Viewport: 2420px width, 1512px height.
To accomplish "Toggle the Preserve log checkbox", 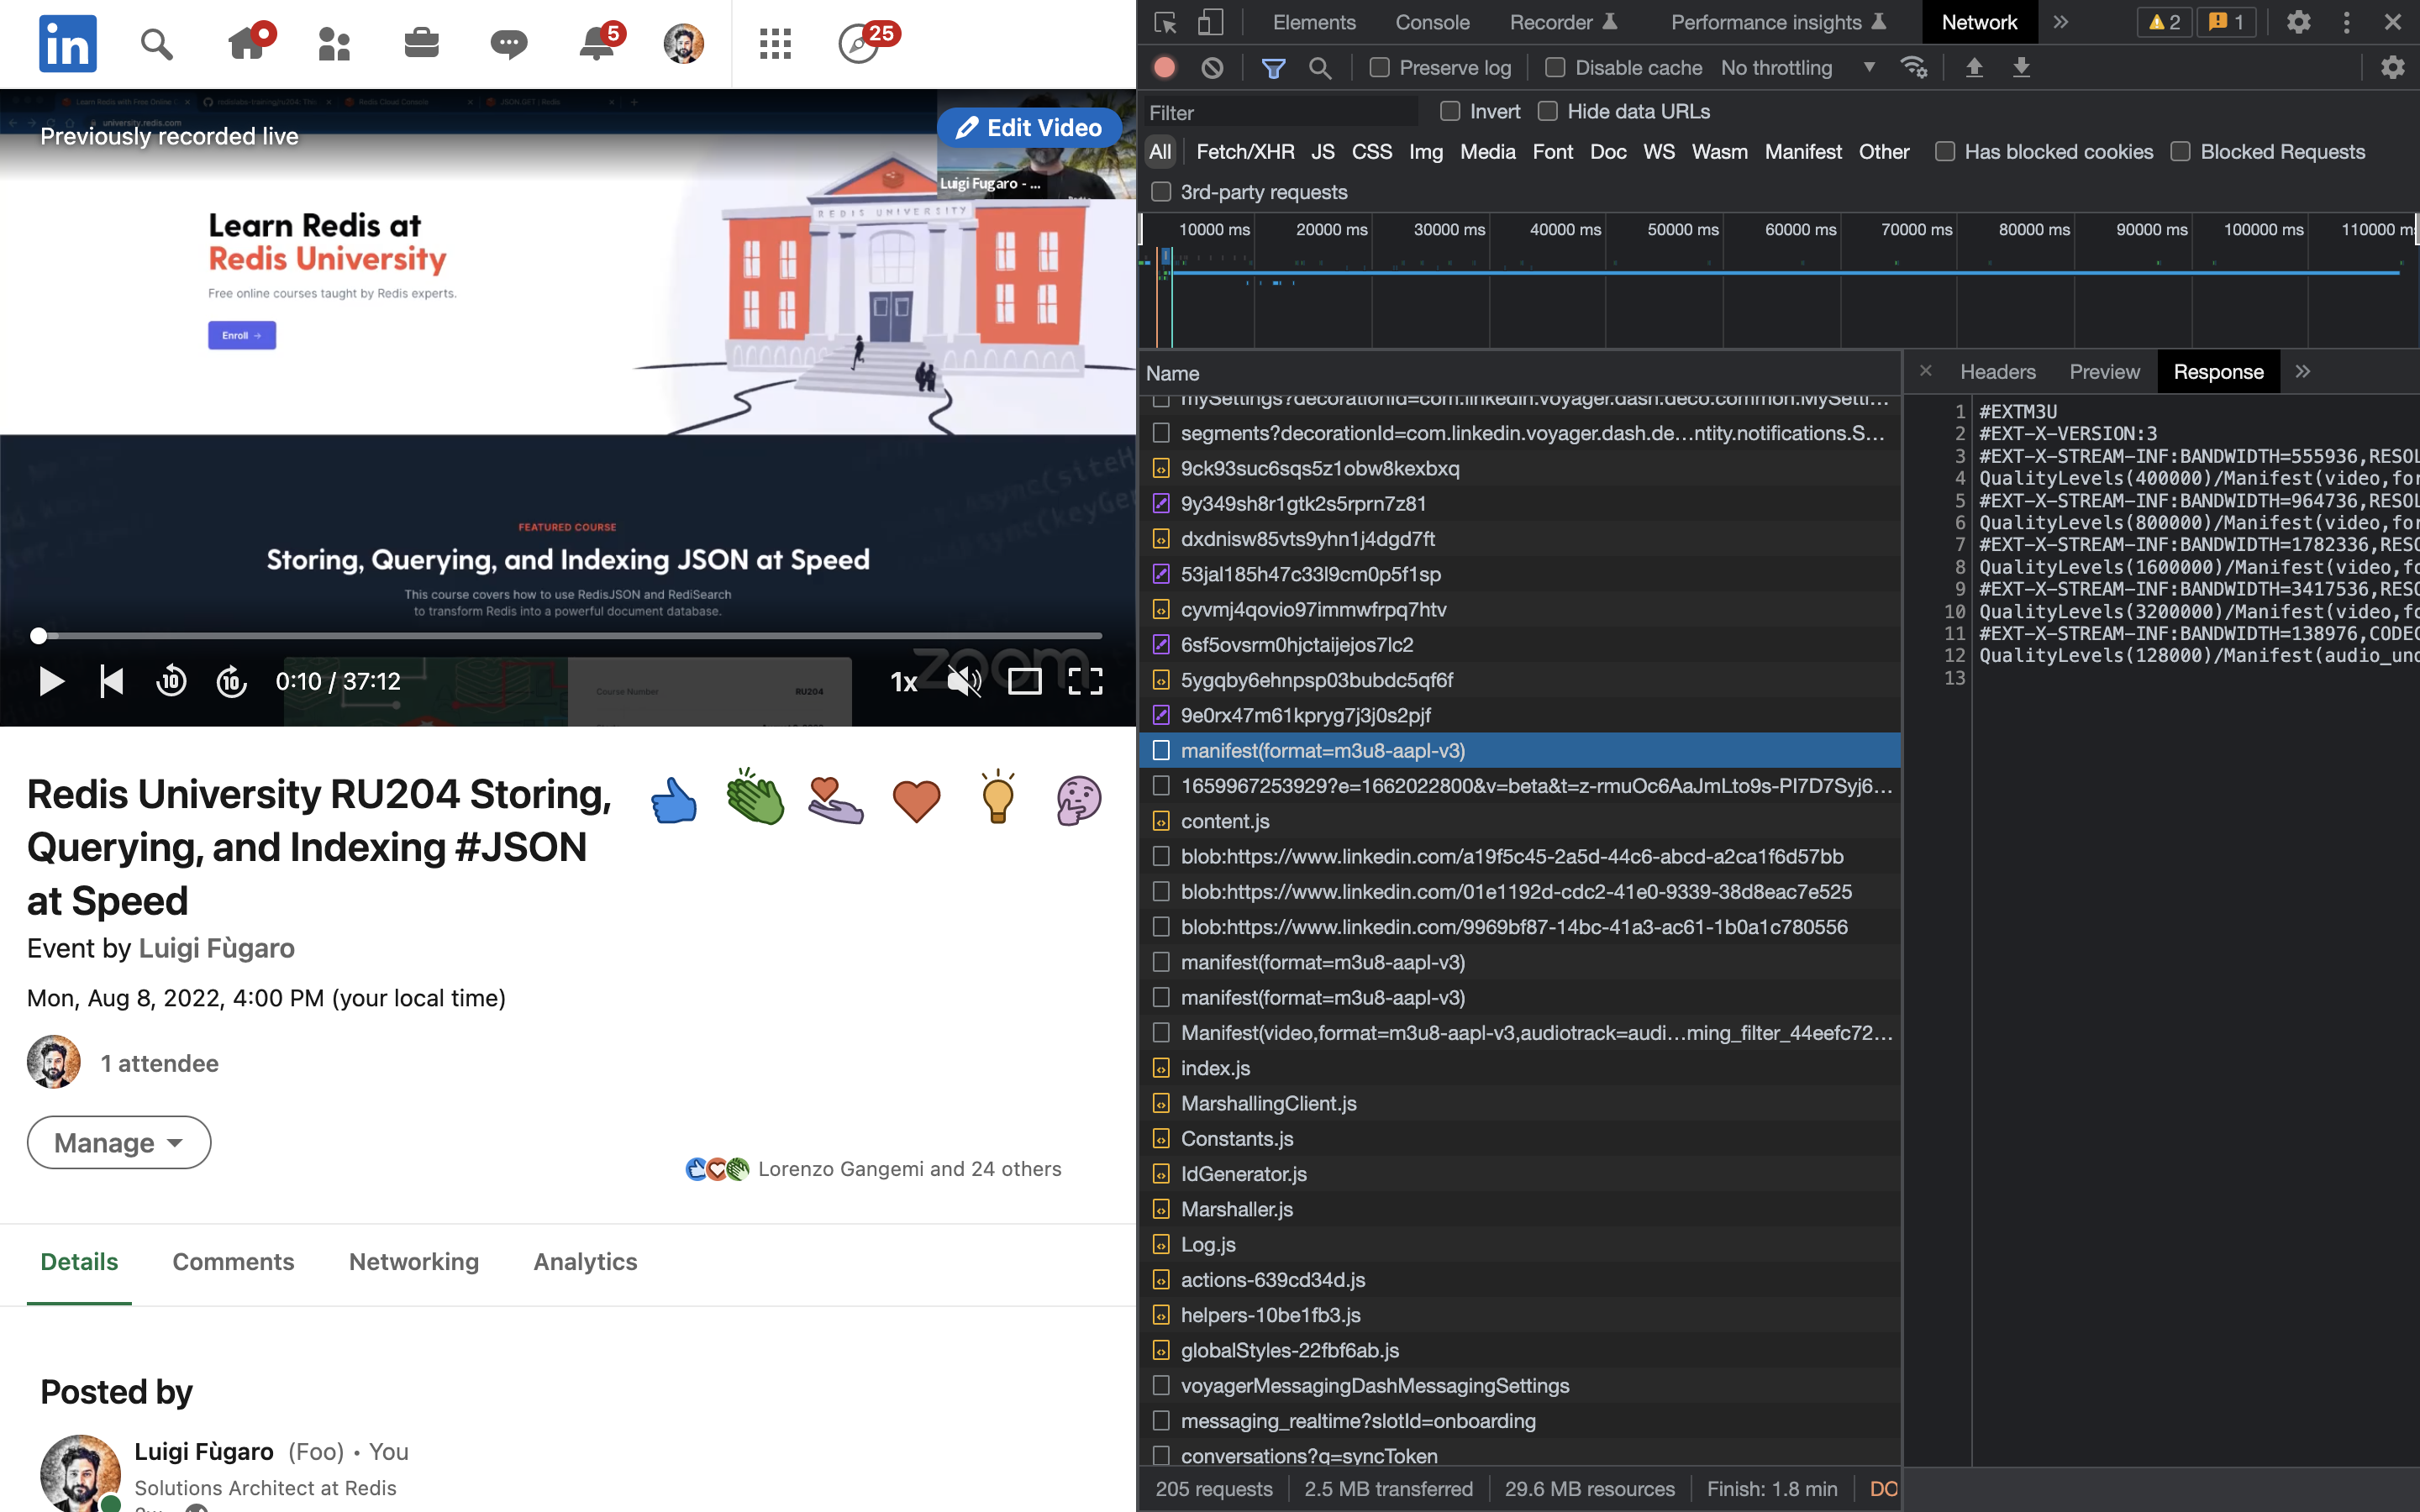I will [x=1381, y=68].
